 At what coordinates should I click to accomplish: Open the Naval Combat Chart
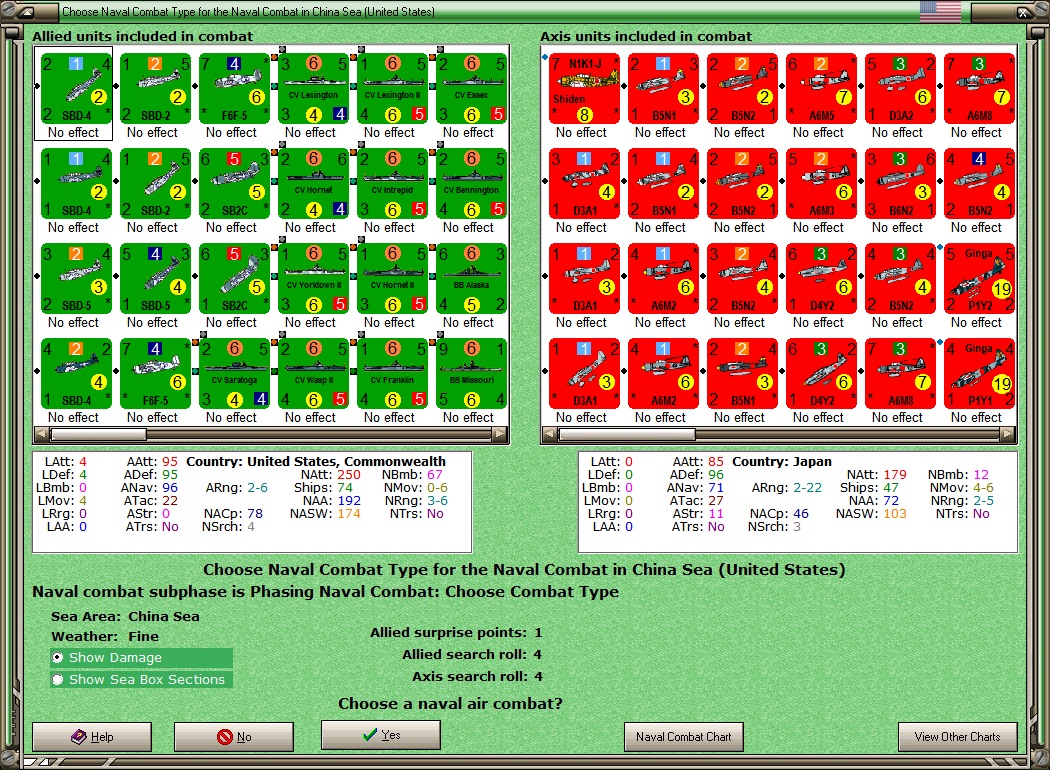(x=684, y=737)
